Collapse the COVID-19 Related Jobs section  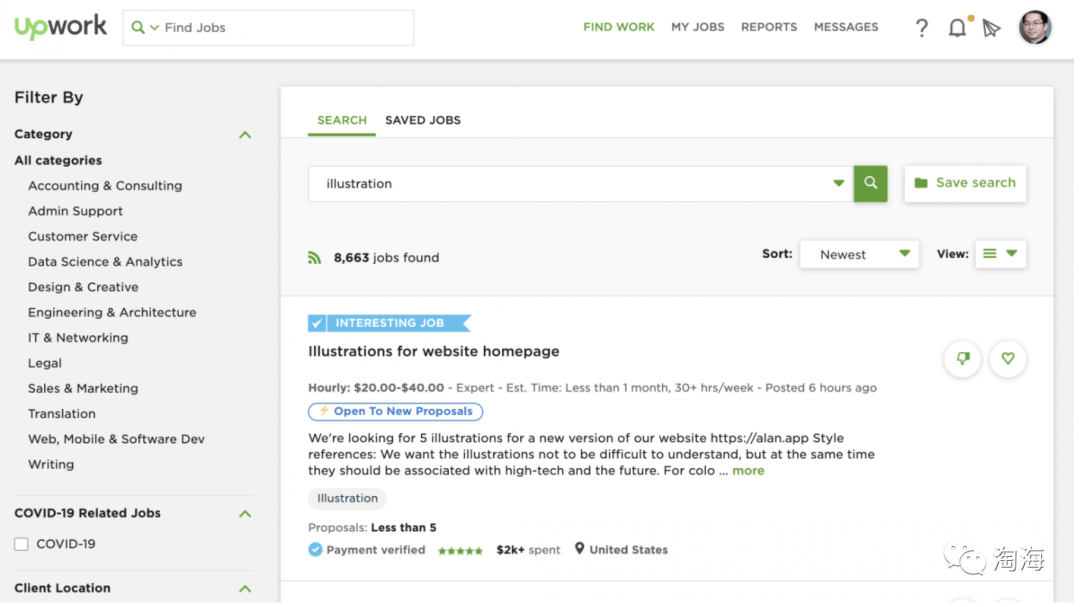(x=245, y=514)
